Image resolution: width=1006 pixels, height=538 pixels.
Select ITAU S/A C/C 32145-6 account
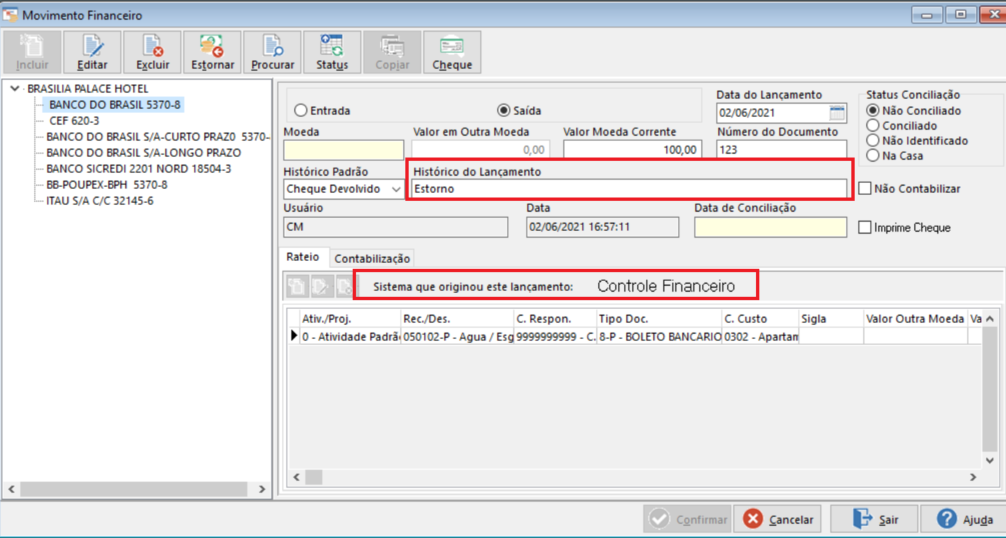(99, 201)
